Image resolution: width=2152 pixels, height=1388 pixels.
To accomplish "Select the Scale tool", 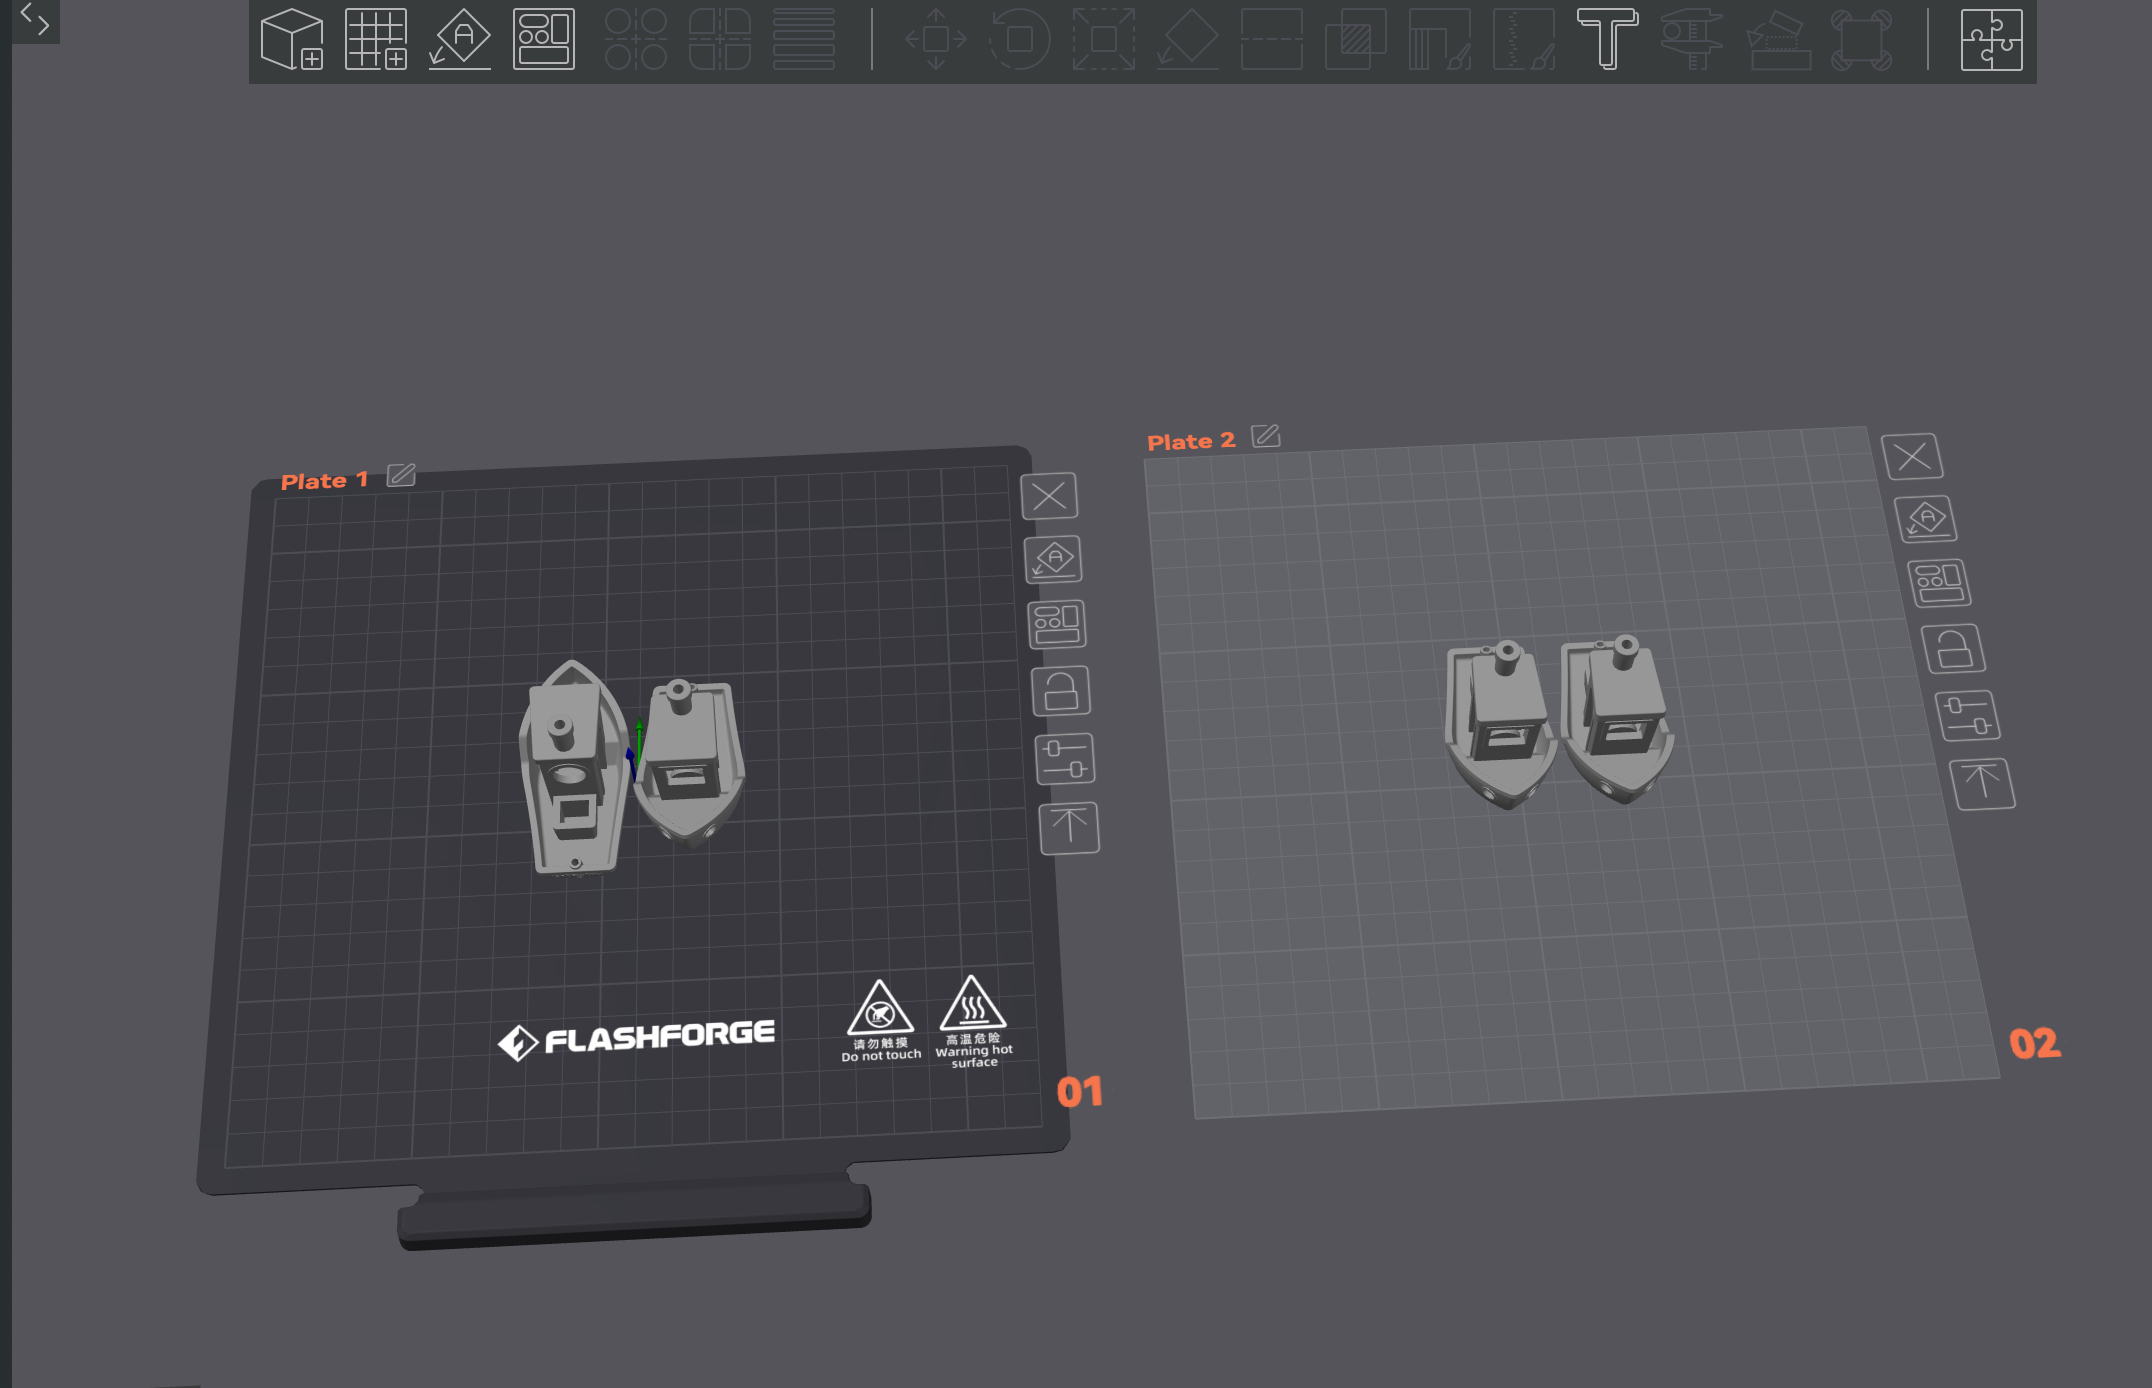I will tap(1104, 40).
